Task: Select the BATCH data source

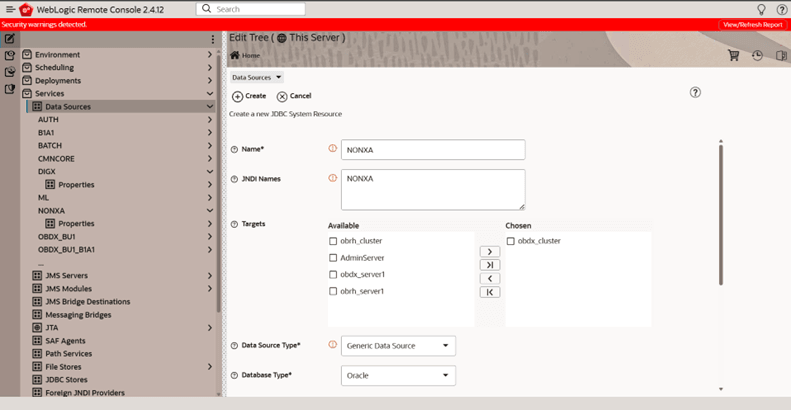Action: point(50,146)
